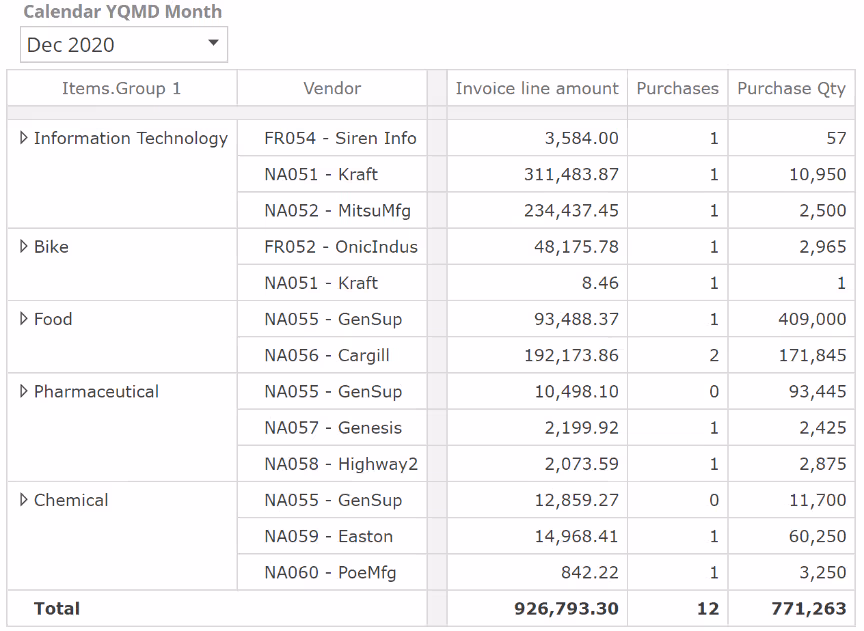This screenshot has width=864, height=631.
Task: Click the Purchase Qty column header
Action: 791,88
